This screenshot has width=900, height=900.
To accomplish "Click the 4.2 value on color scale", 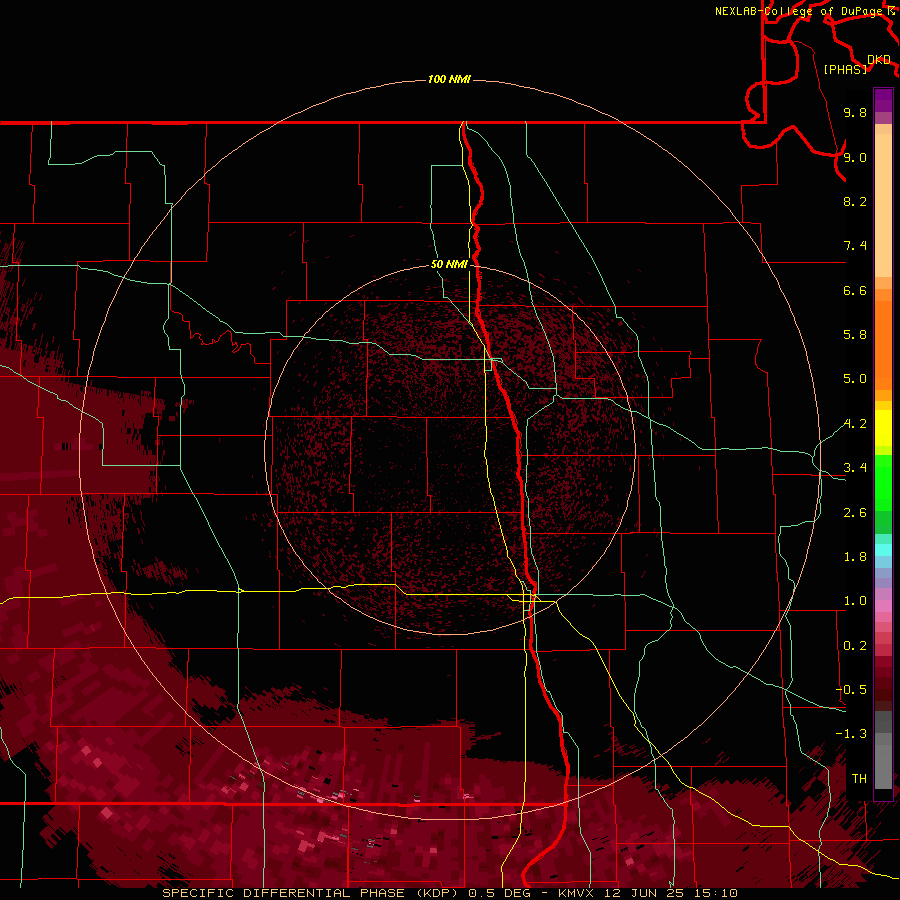I will (x=855, y=424).
